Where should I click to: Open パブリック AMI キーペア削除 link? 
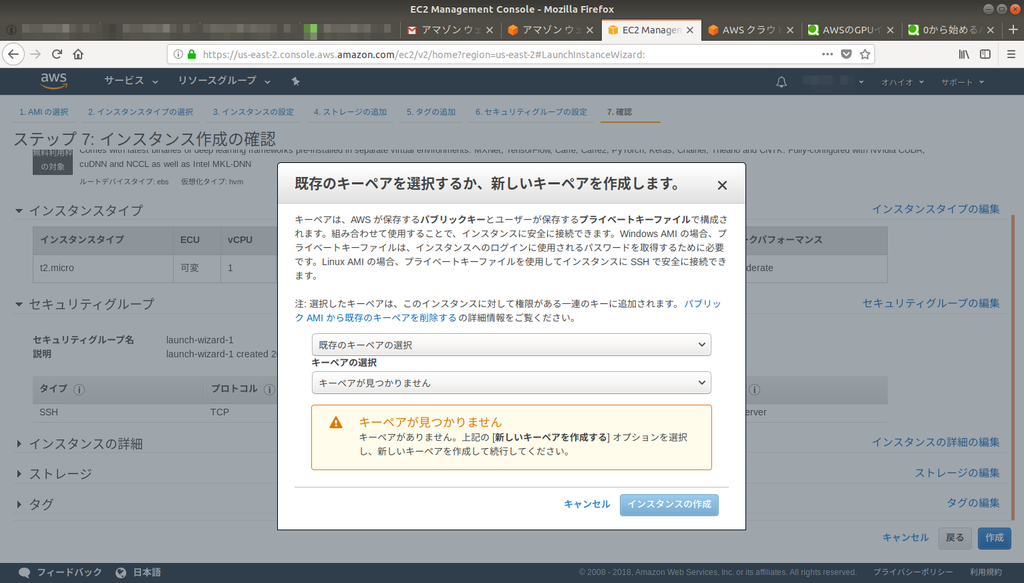tap(507, 311)
